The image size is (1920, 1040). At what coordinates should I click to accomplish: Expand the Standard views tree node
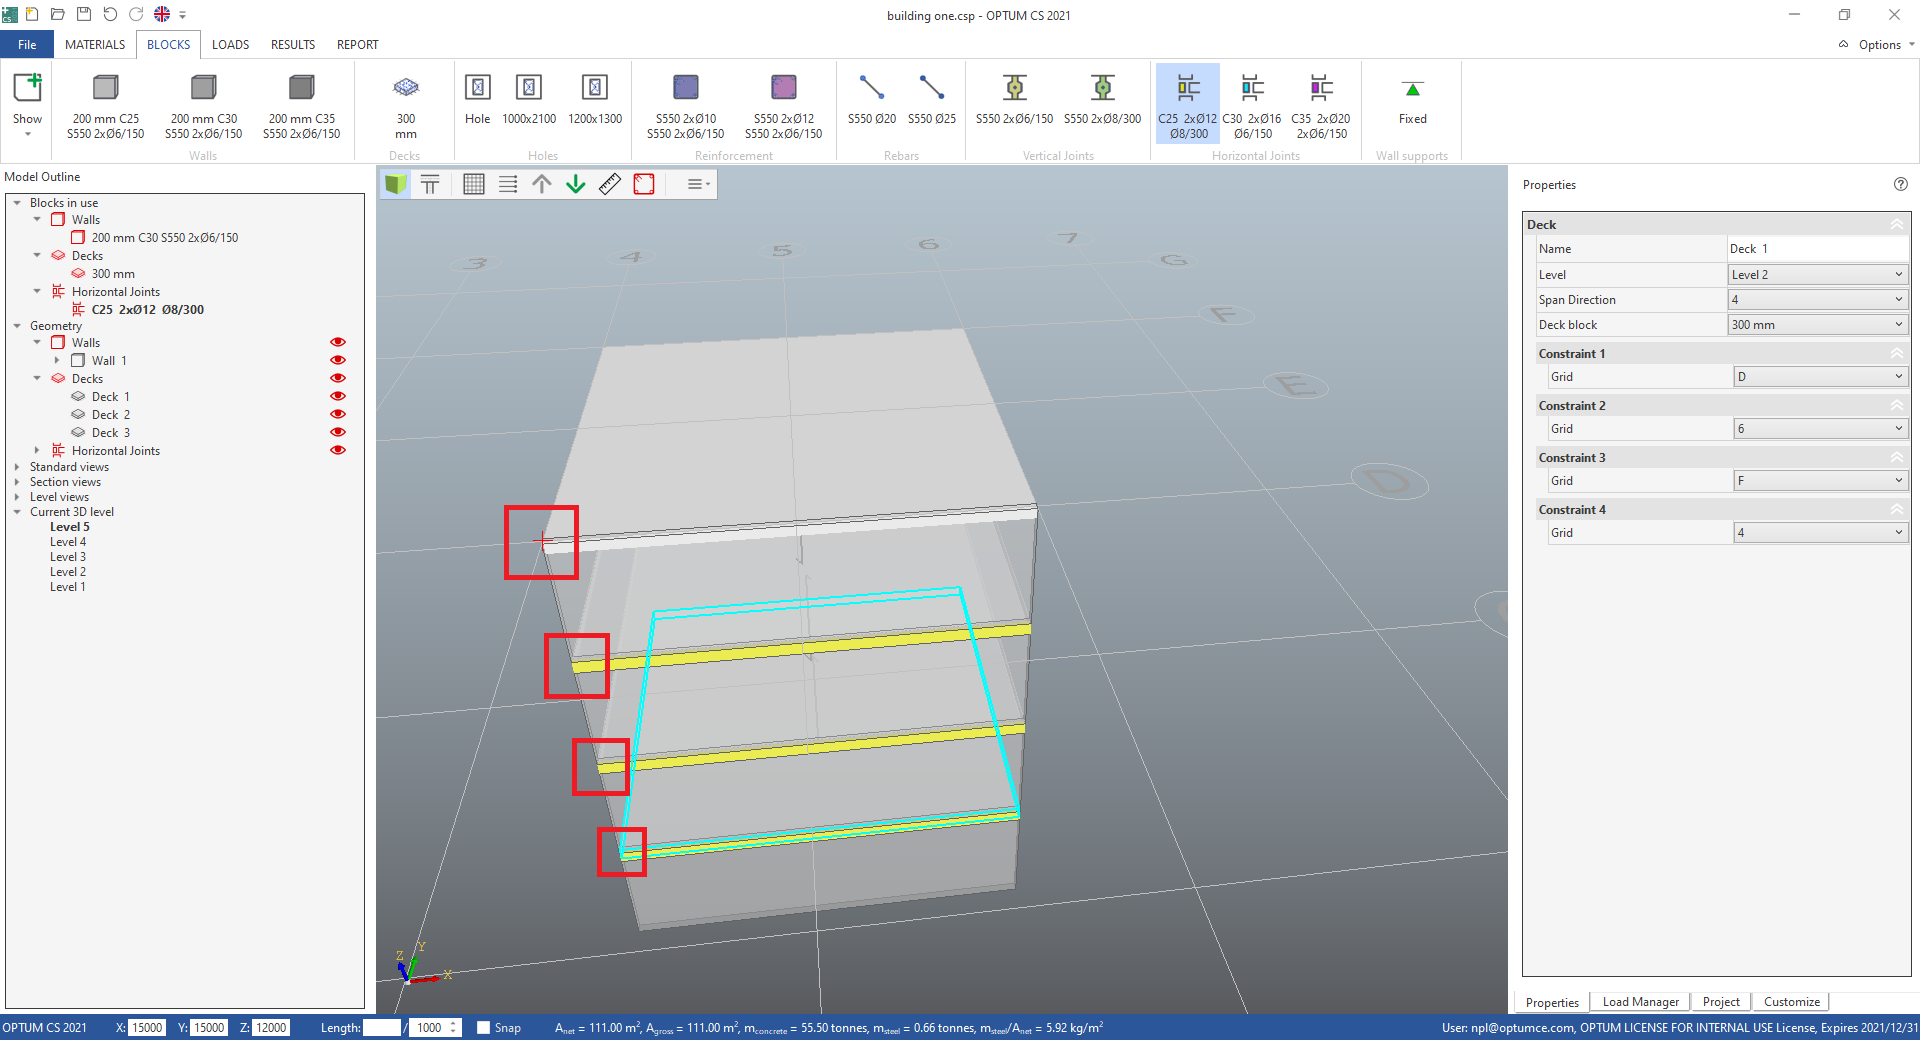click(17, 467)
